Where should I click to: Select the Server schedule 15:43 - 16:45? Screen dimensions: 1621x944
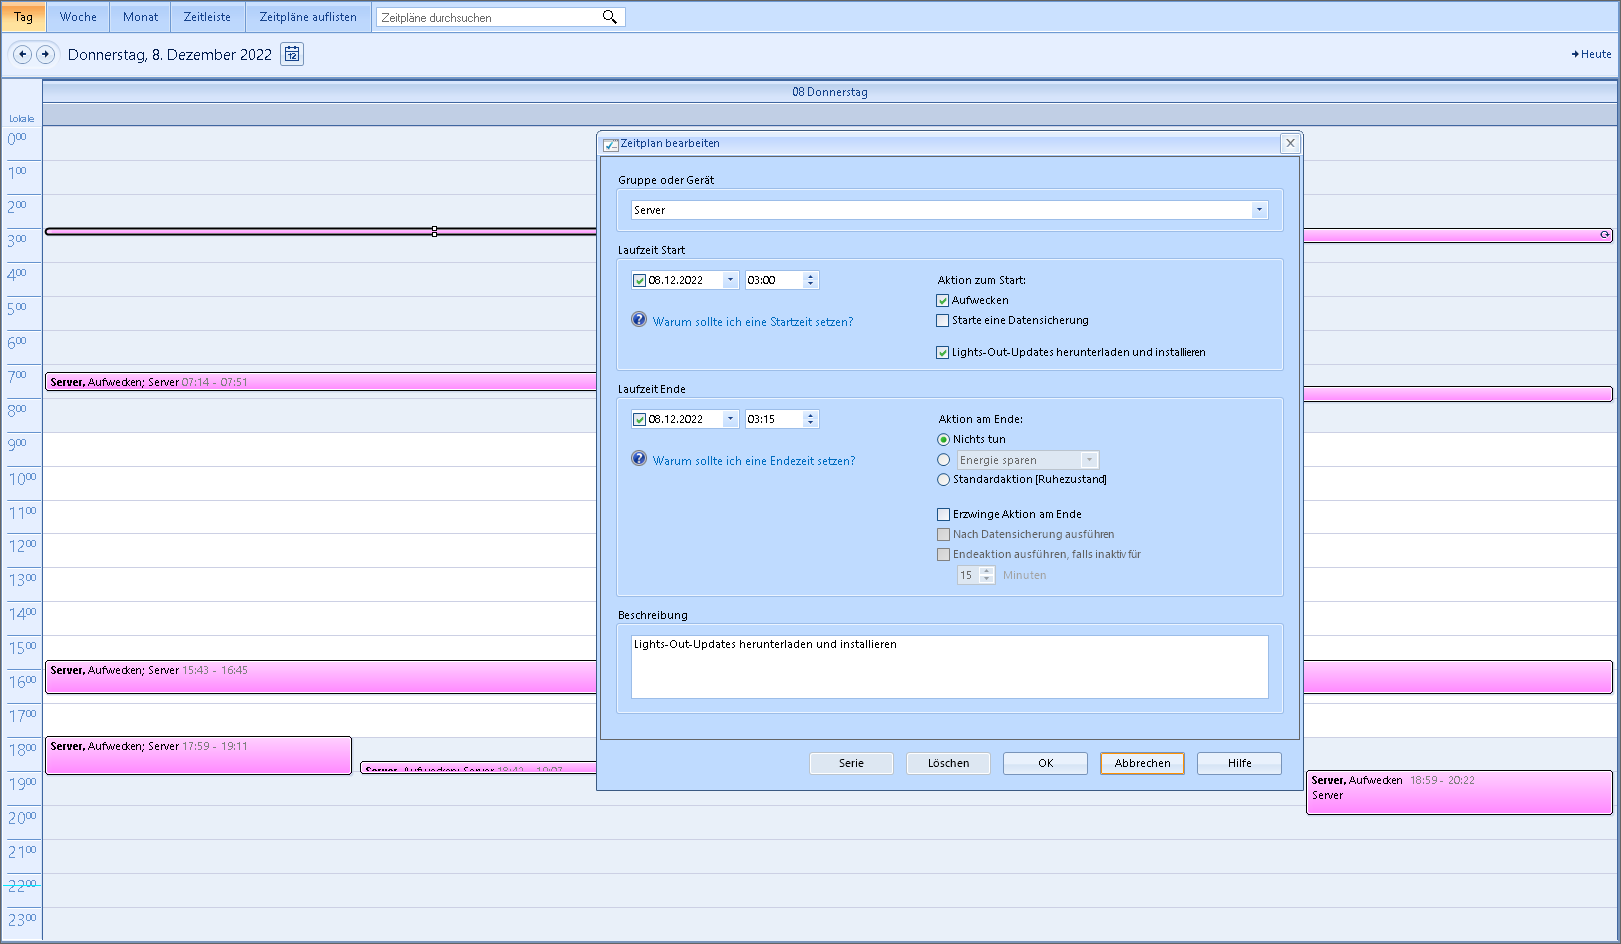click(320, 677)
